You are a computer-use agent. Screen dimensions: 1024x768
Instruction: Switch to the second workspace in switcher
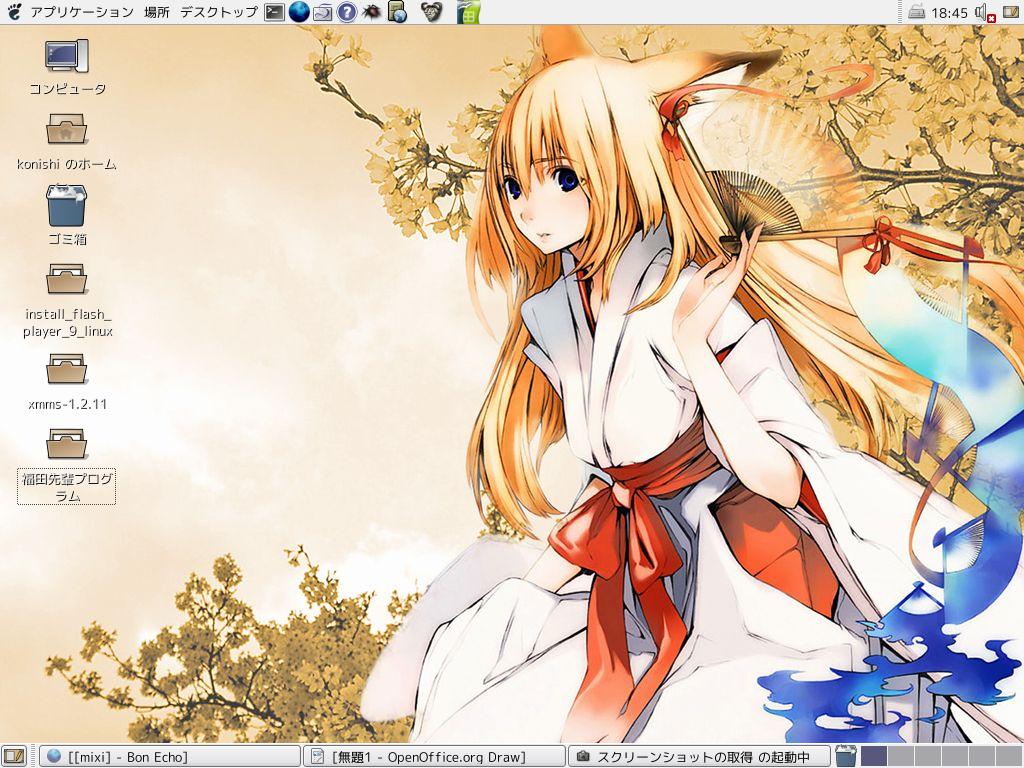901,757
